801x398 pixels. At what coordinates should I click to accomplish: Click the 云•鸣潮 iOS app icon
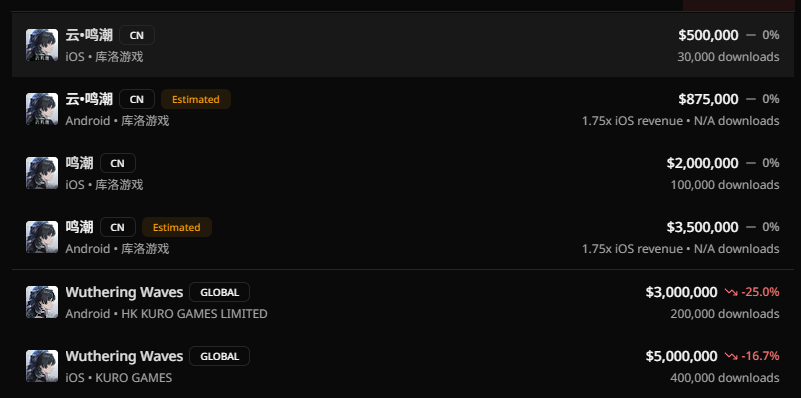(x=42, y=45)
